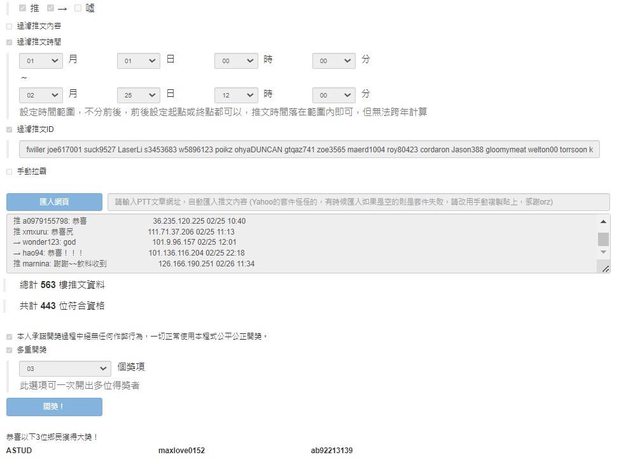Toggle the 噓 boo-type checkbox
The image size is (640, 464).
[76, 8]
